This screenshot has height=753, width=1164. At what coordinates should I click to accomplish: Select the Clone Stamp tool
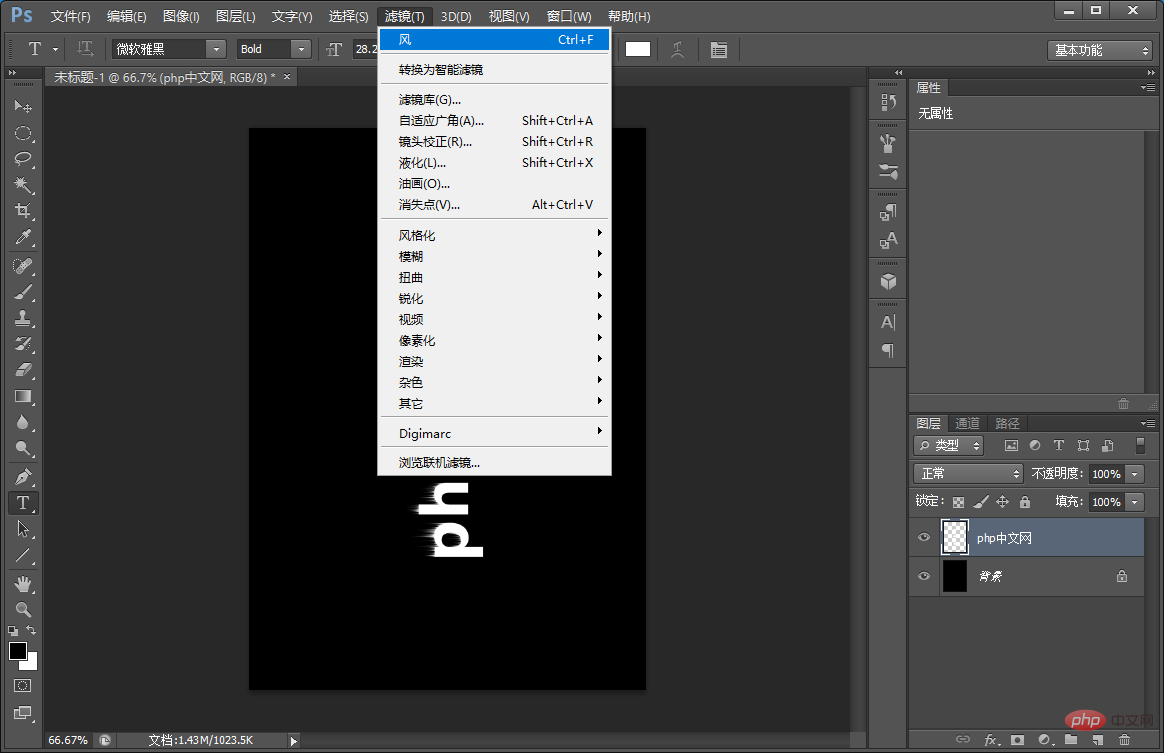point(23,318)
